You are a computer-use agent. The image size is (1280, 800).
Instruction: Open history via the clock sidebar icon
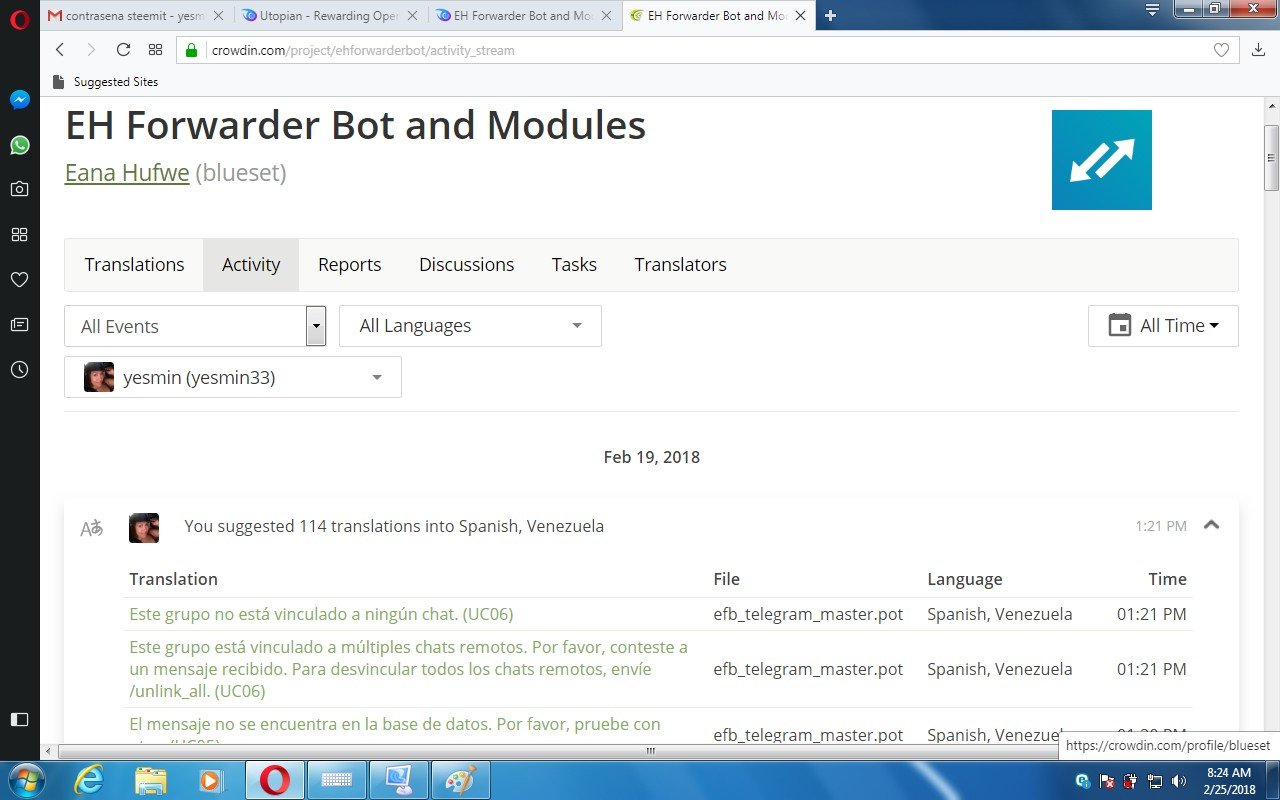point(20,370)
